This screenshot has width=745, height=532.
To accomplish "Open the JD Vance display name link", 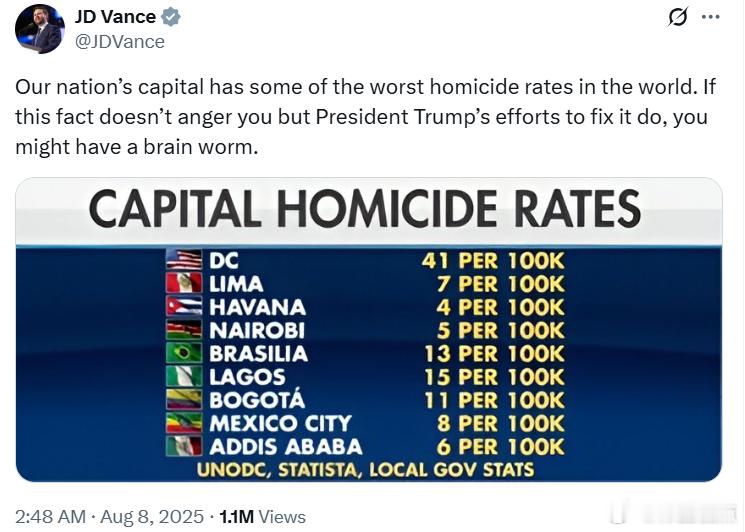I will [x=115, y=17].
